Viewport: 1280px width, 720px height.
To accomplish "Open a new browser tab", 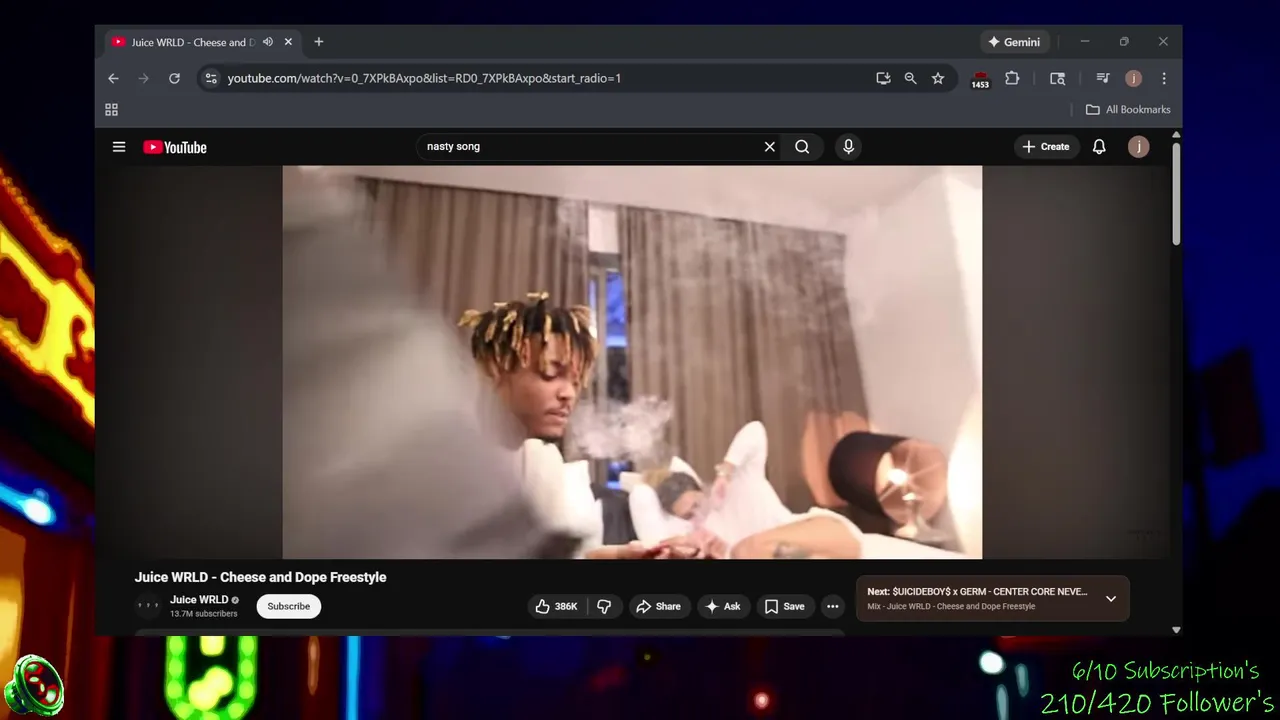I will tap(319, 42).
